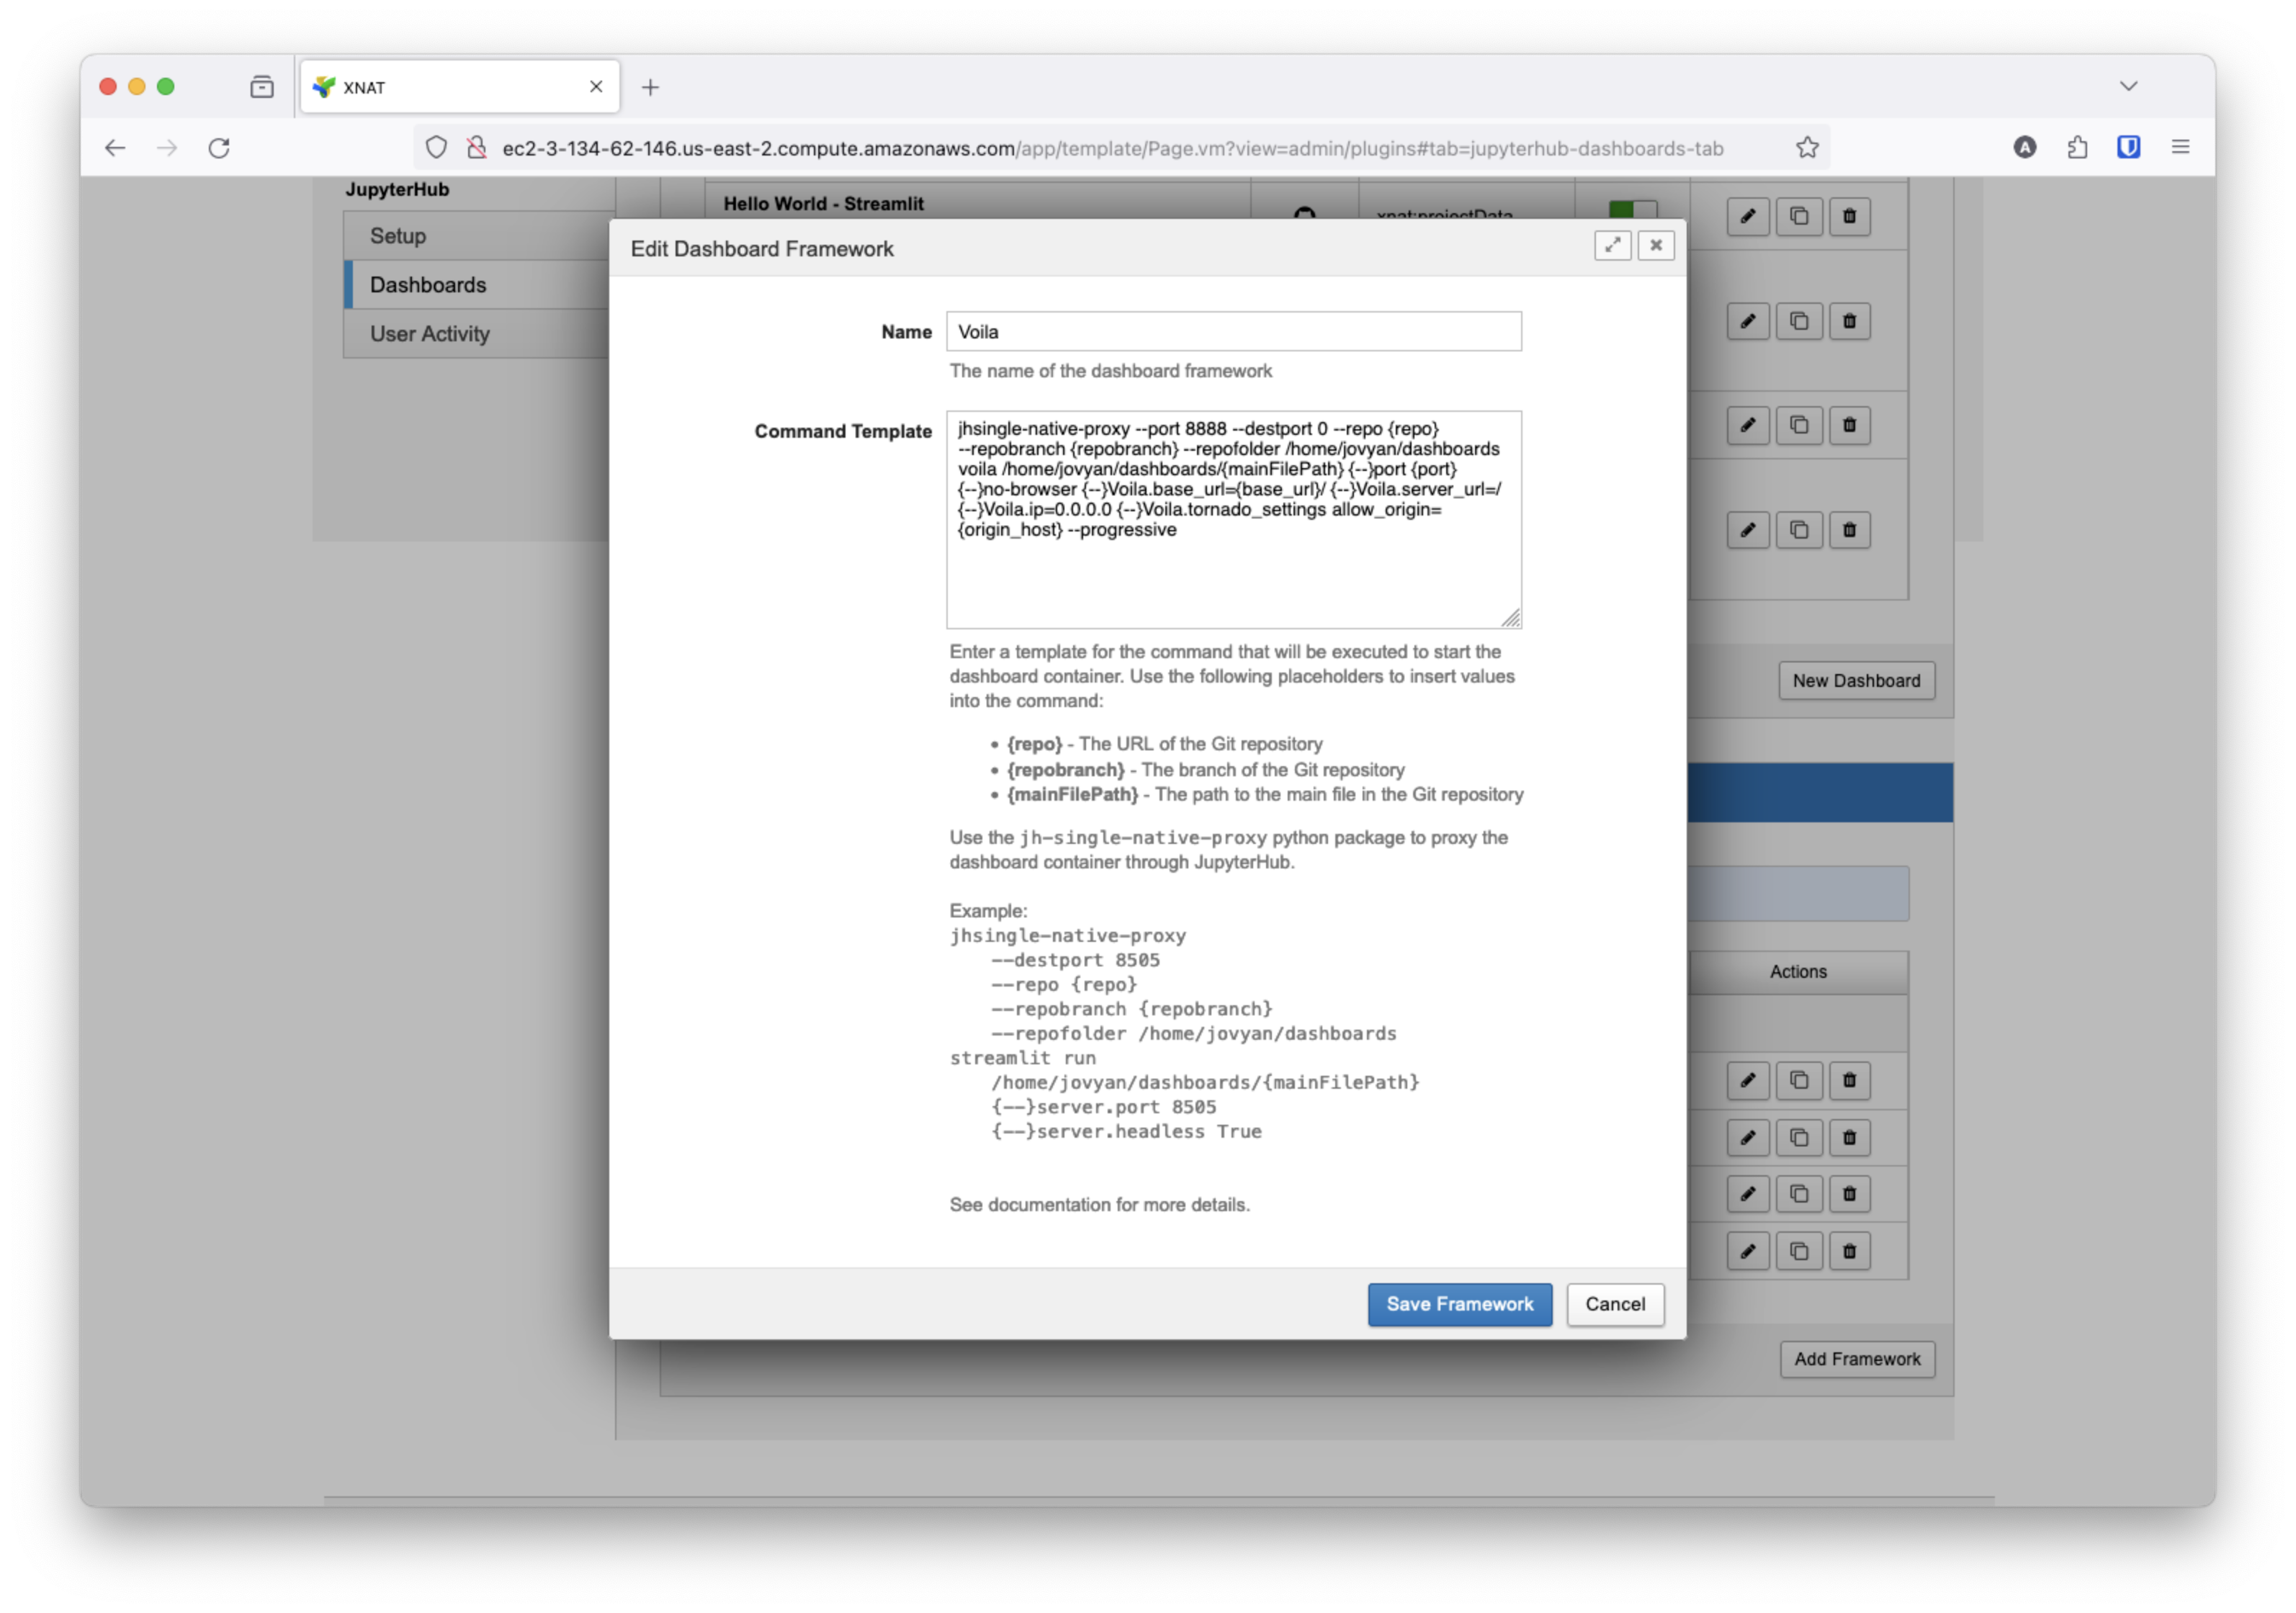Bookmark page with the star icon
The image size is (2296, 1613).
[x=1807, y=148]
